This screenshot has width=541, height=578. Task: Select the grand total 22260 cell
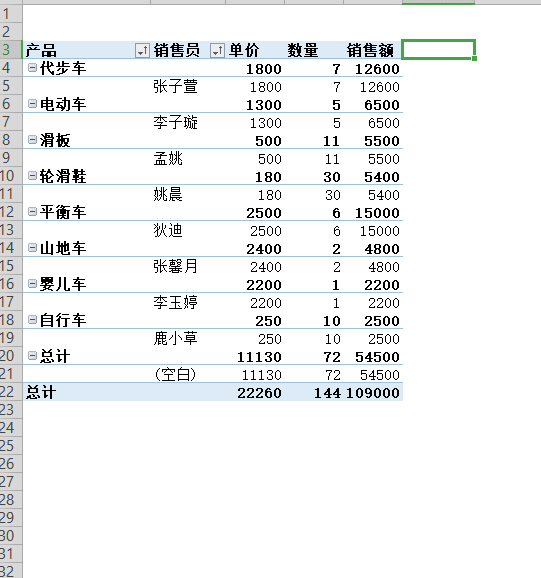[x=255, y=392]
